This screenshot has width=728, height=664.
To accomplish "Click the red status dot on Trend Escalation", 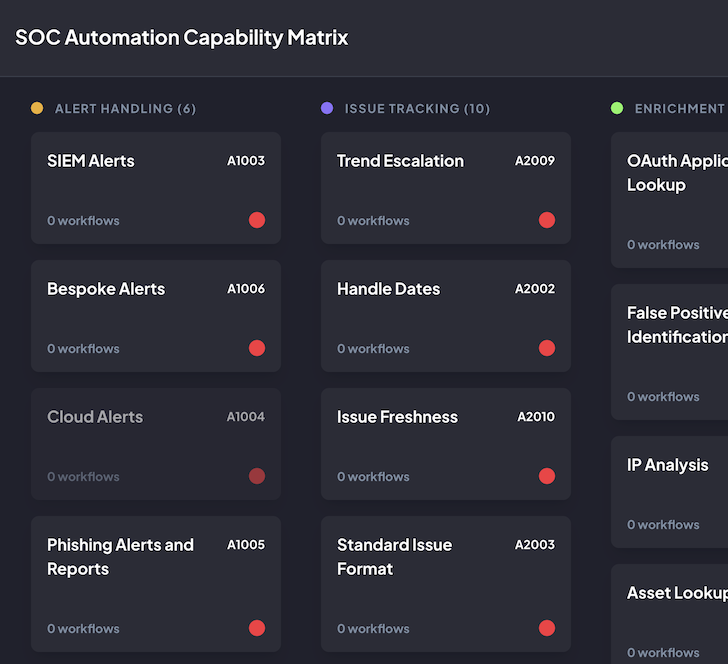I will tap(547, 220).
